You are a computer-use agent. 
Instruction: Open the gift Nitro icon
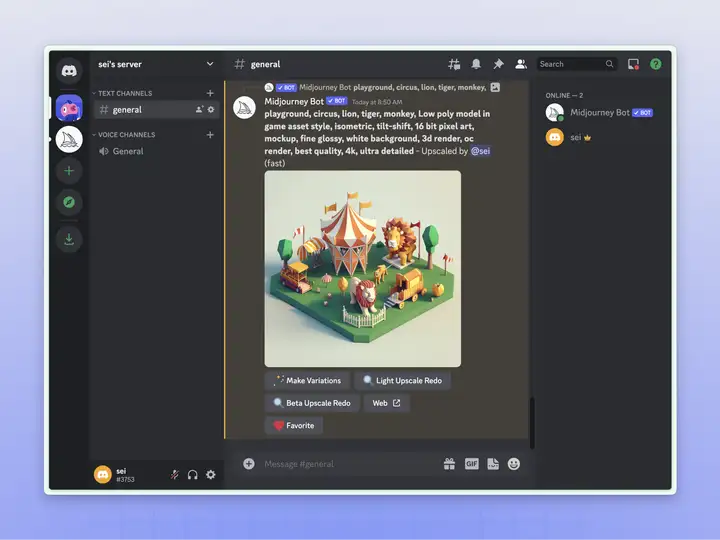click(x=450, y=464)
